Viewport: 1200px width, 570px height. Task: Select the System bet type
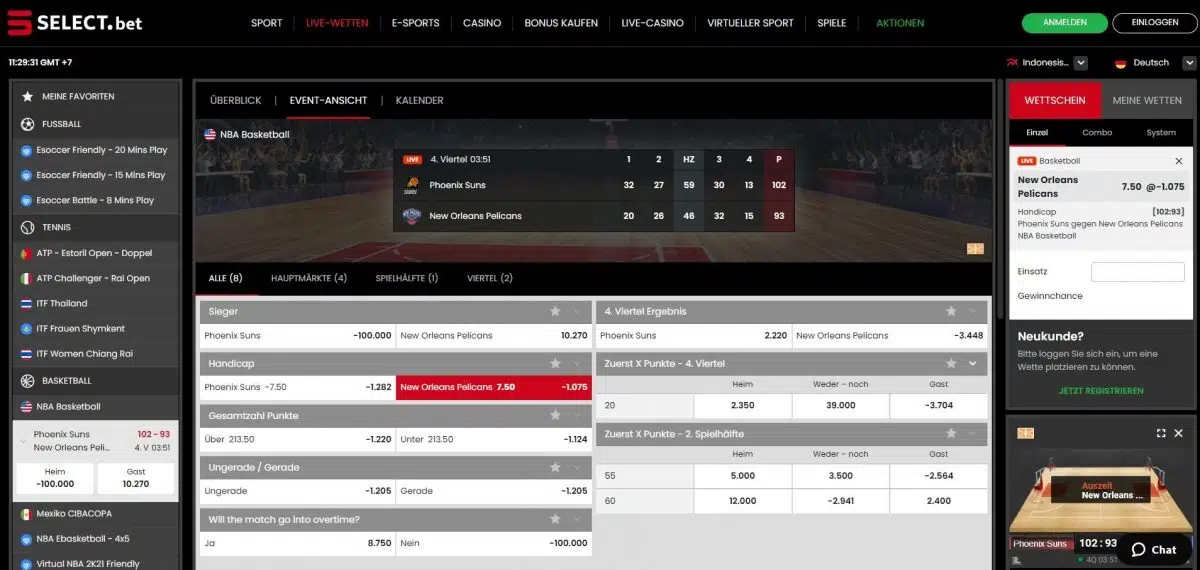(x=1161, y=132)
